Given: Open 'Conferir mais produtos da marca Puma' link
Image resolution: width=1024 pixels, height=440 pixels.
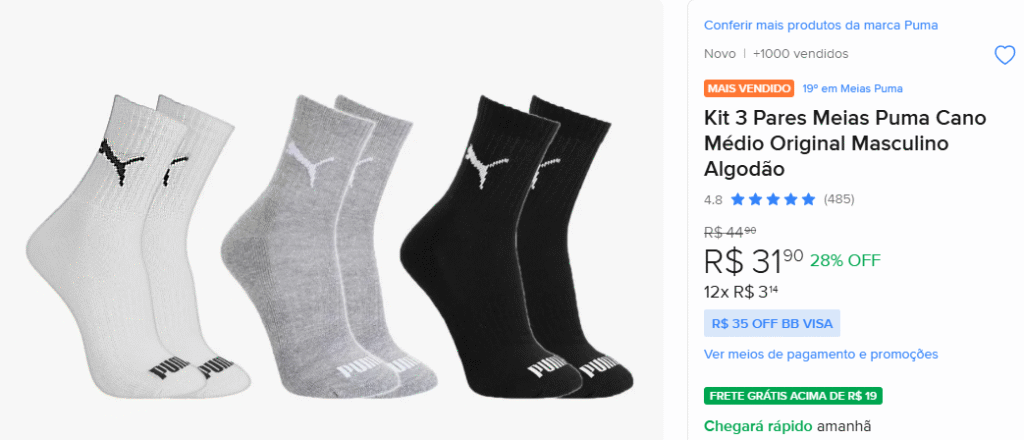Looking at the screenshot, I should point(820,25).
